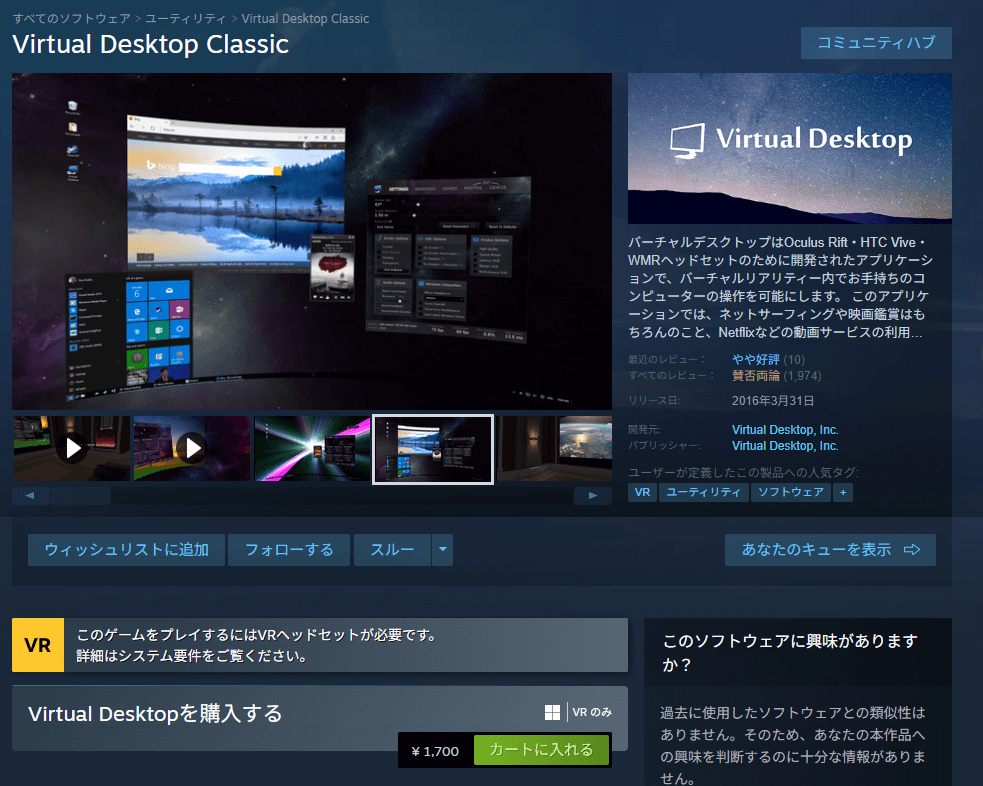Select the ユーティリティ tag
Screen dimensions: 983x786
pos(703,492)
